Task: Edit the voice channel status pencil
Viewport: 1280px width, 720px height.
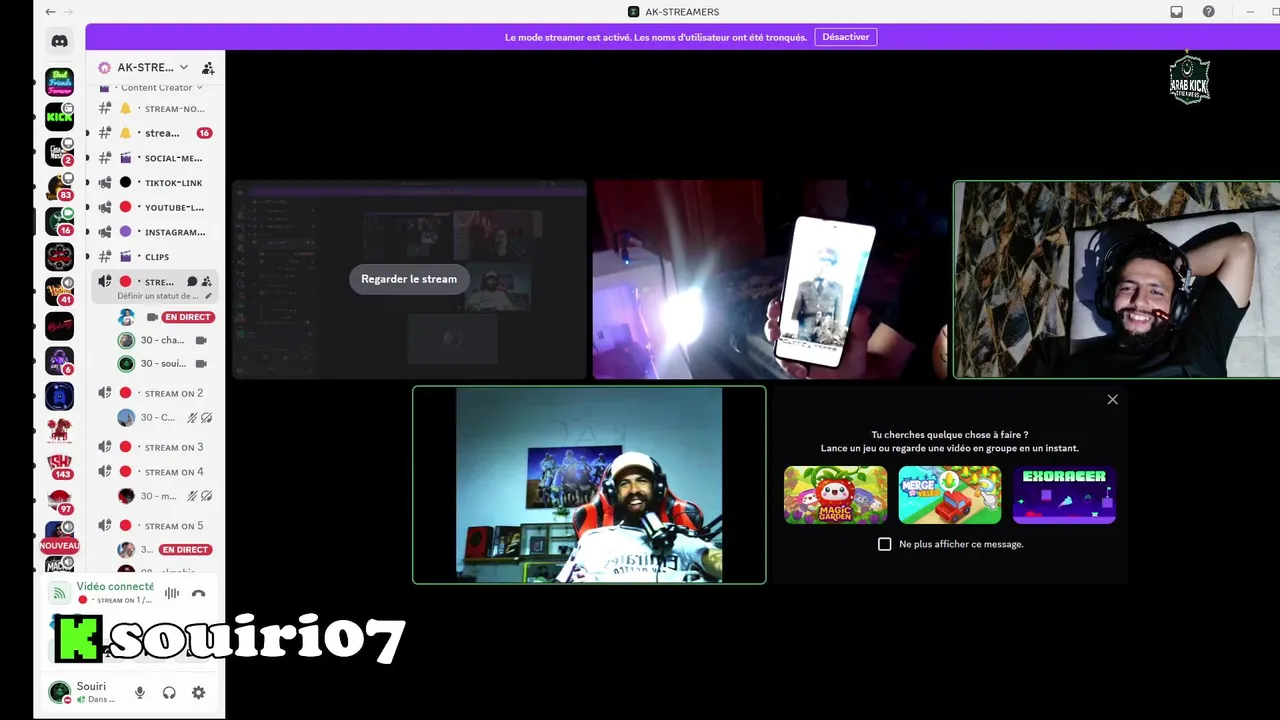Action: (209, 296)
